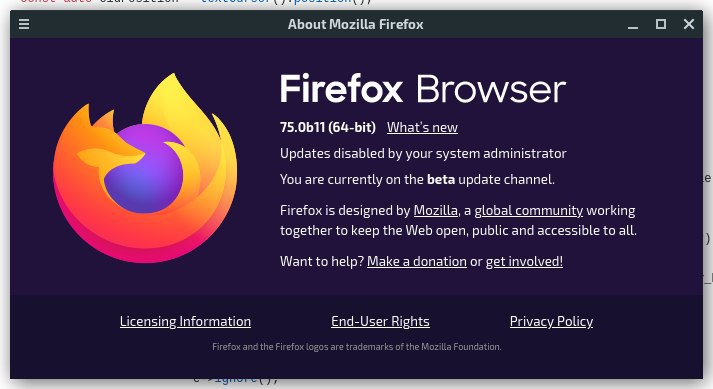
Task: Open Licensing Information
Action: pos(185,321)
